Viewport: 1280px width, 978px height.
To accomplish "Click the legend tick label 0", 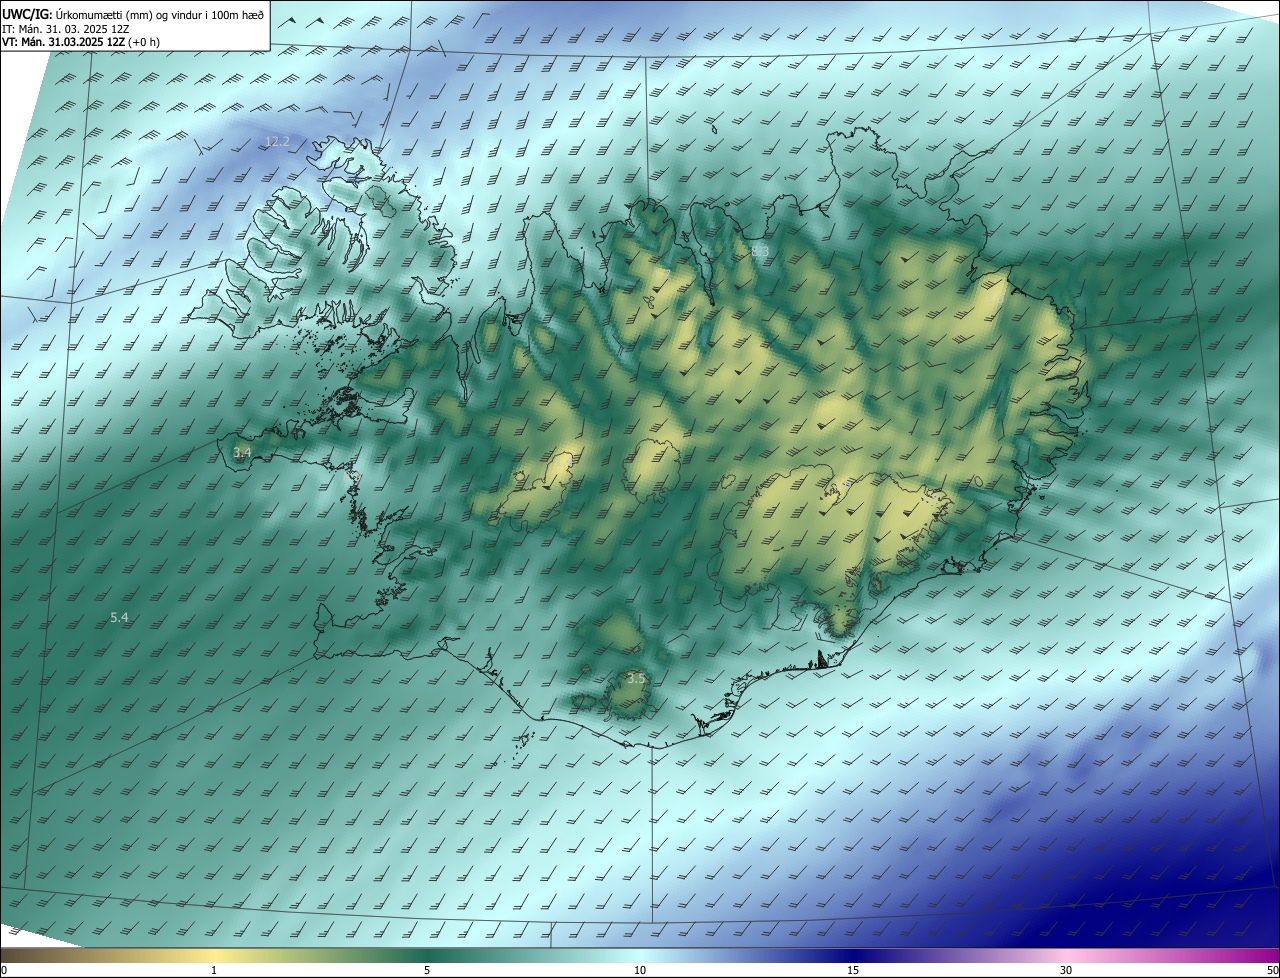I will click(4, 970).
